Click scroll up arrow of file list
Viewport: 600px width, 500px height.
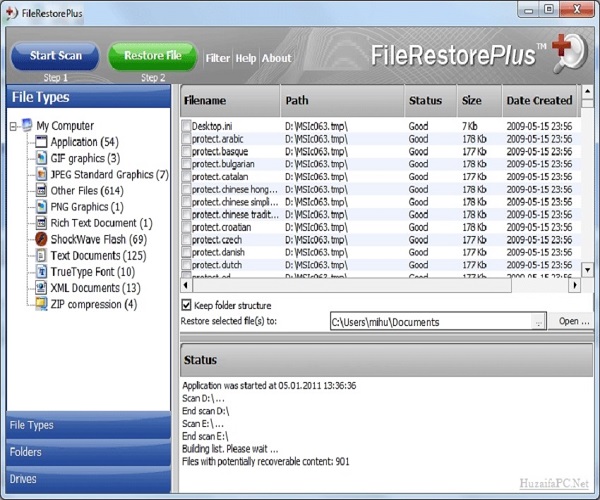587,91
